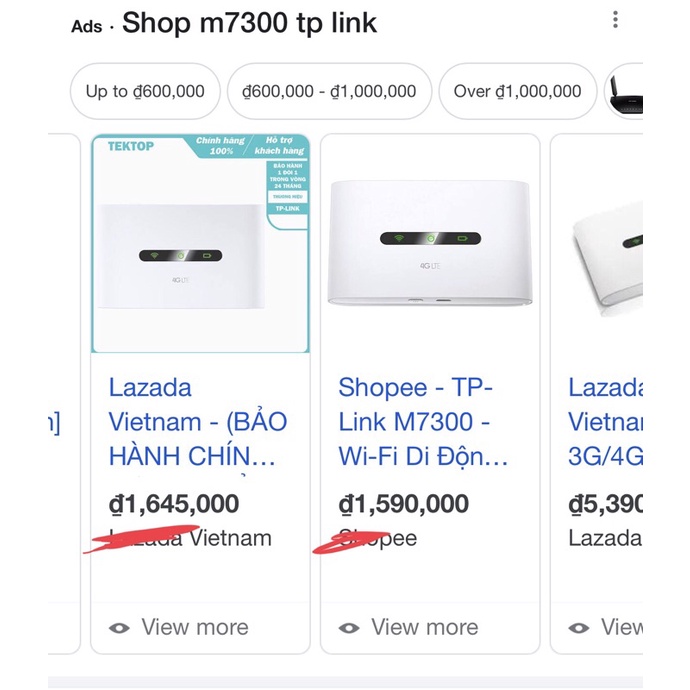Click the Shopee seller name

coord(378,538)
